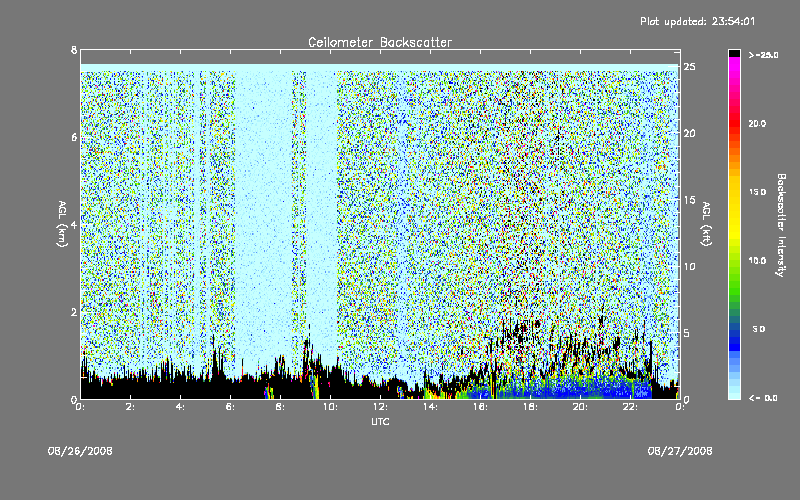Viewport: 800px width, 500px height.
Task: Select the '6:' hour tick label
Action: [x=230, y=407]
